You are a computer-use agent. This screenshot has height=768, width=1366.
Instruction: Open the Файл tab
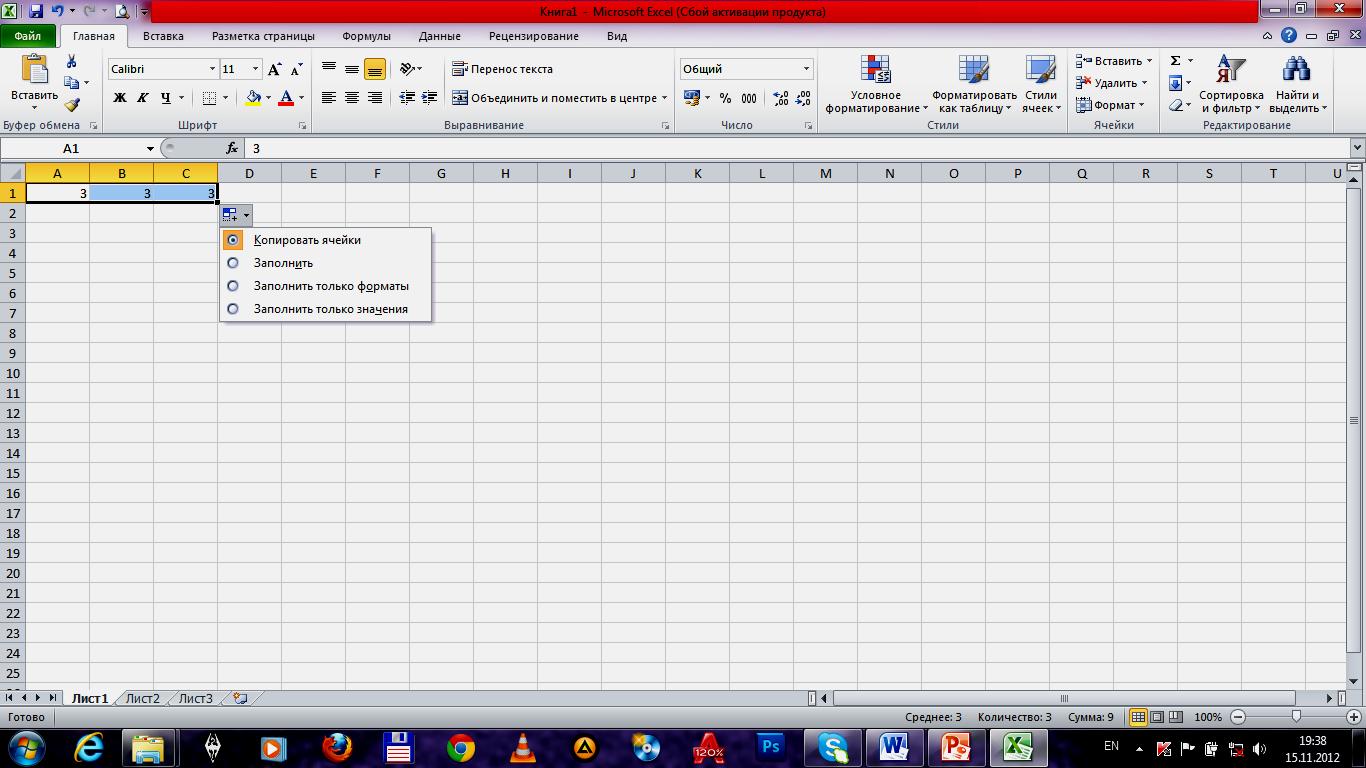pyautogui.click(x=28, y=36)
